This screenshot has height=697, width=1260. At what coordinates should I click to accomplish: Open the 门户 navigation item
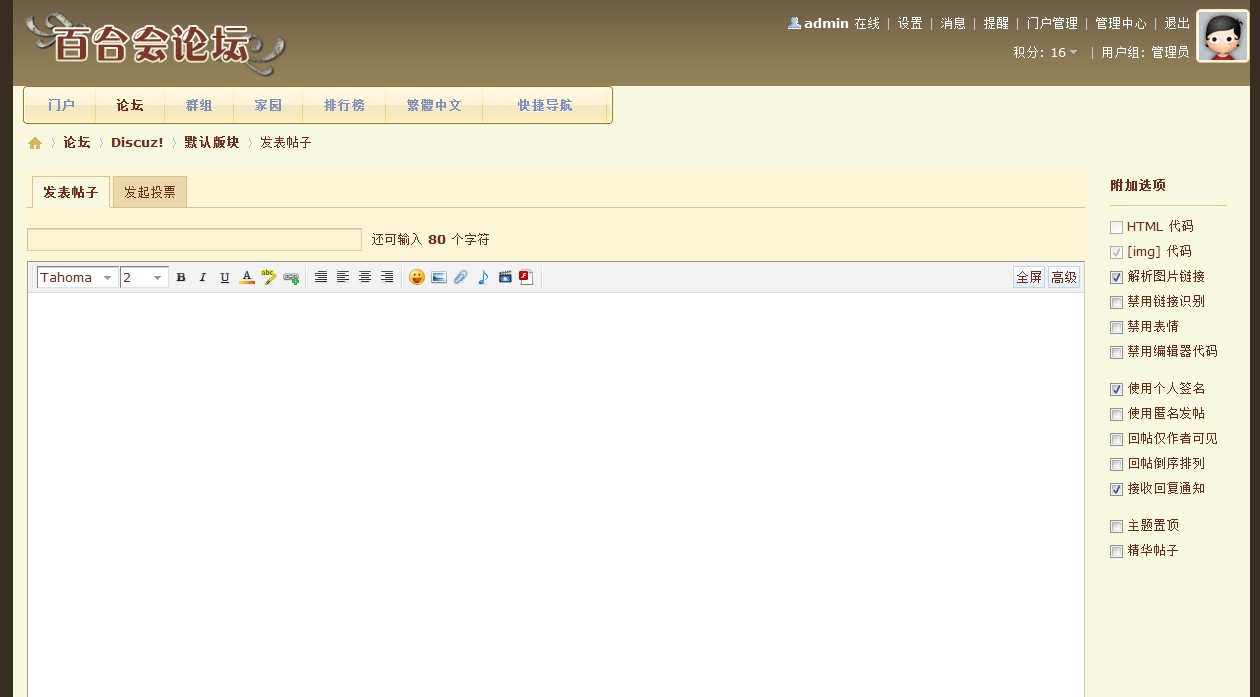tap(61, 105)
